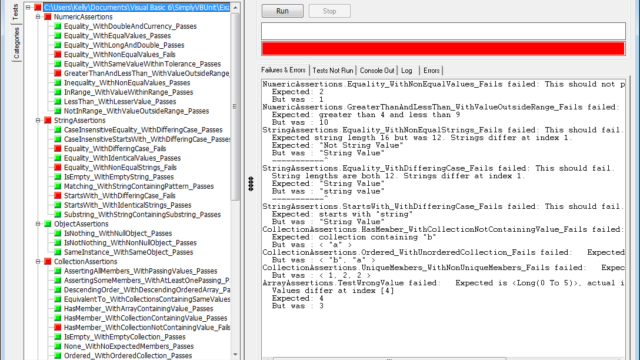Click green icon beside LessThan_WithLesserValue_Passes

(58, 101)
